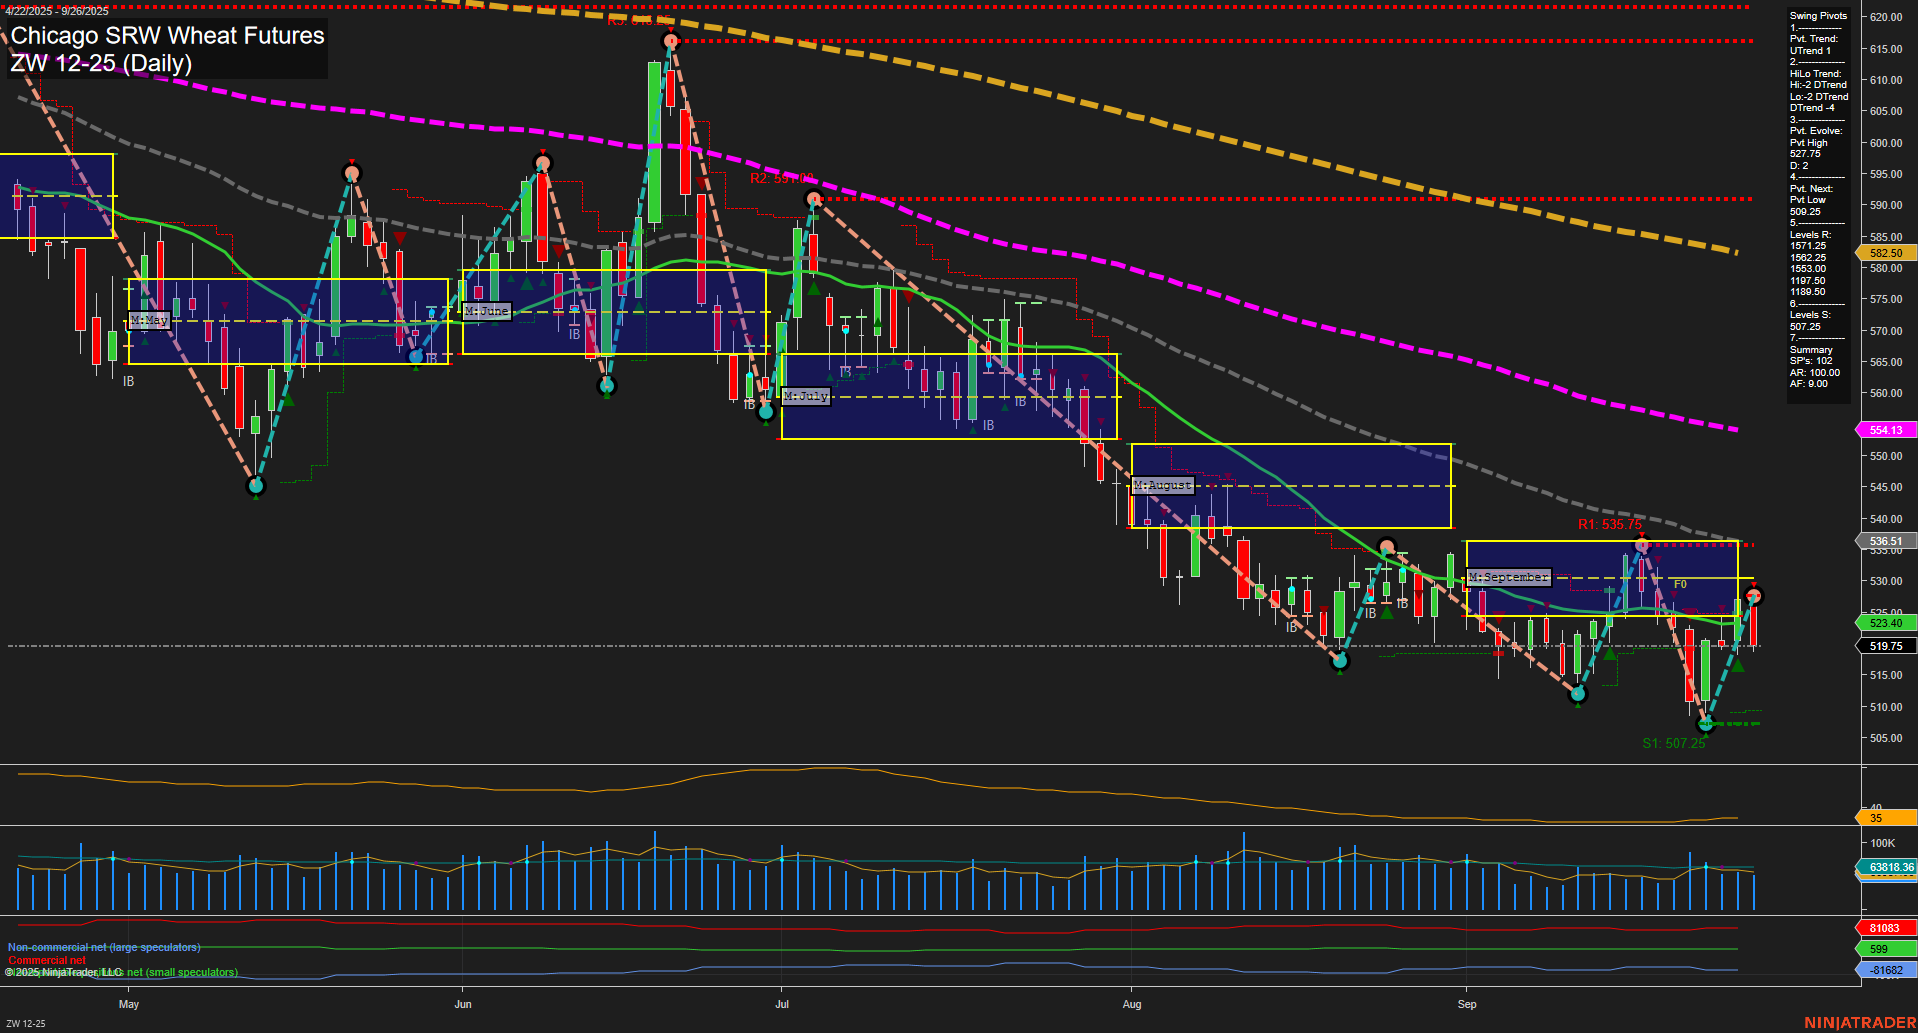Select the 519.75 last price marker
The height and width of the screenshot is (1033, 1918).
pos(1884,645)
